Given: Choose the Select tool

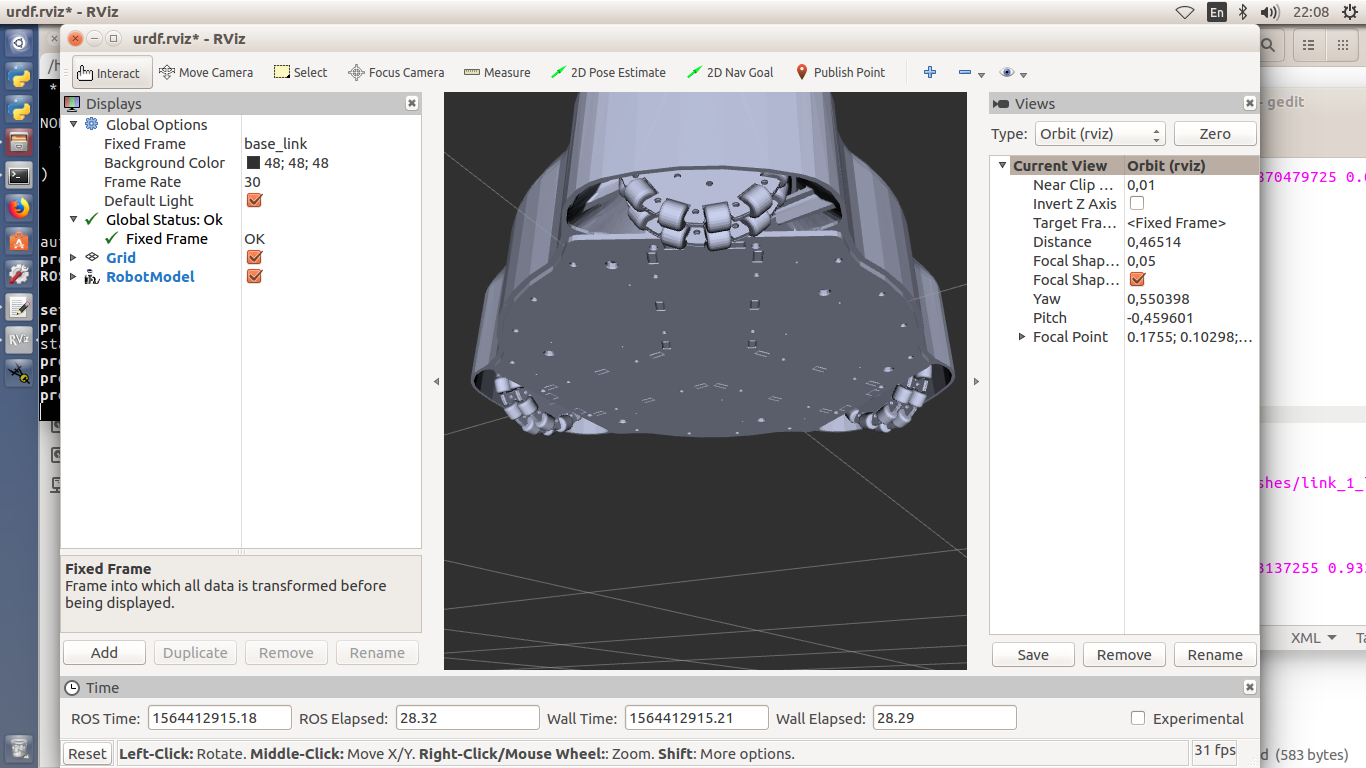Looking at the screenshot, I should pyautogui.click(x=300, y=72).
